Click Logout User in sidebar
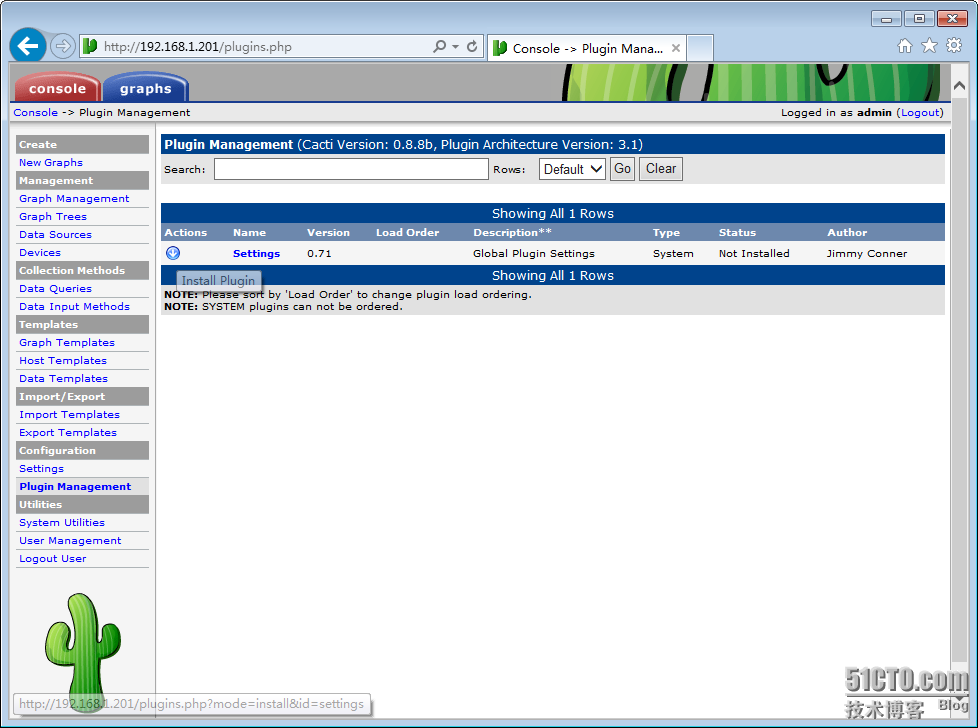978x728 pixels. pos(52,559)
